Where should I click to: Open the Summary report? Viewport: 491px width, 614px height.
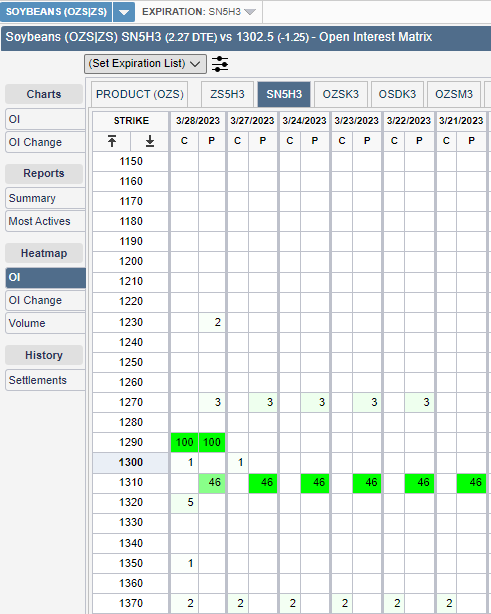[45, 198]
